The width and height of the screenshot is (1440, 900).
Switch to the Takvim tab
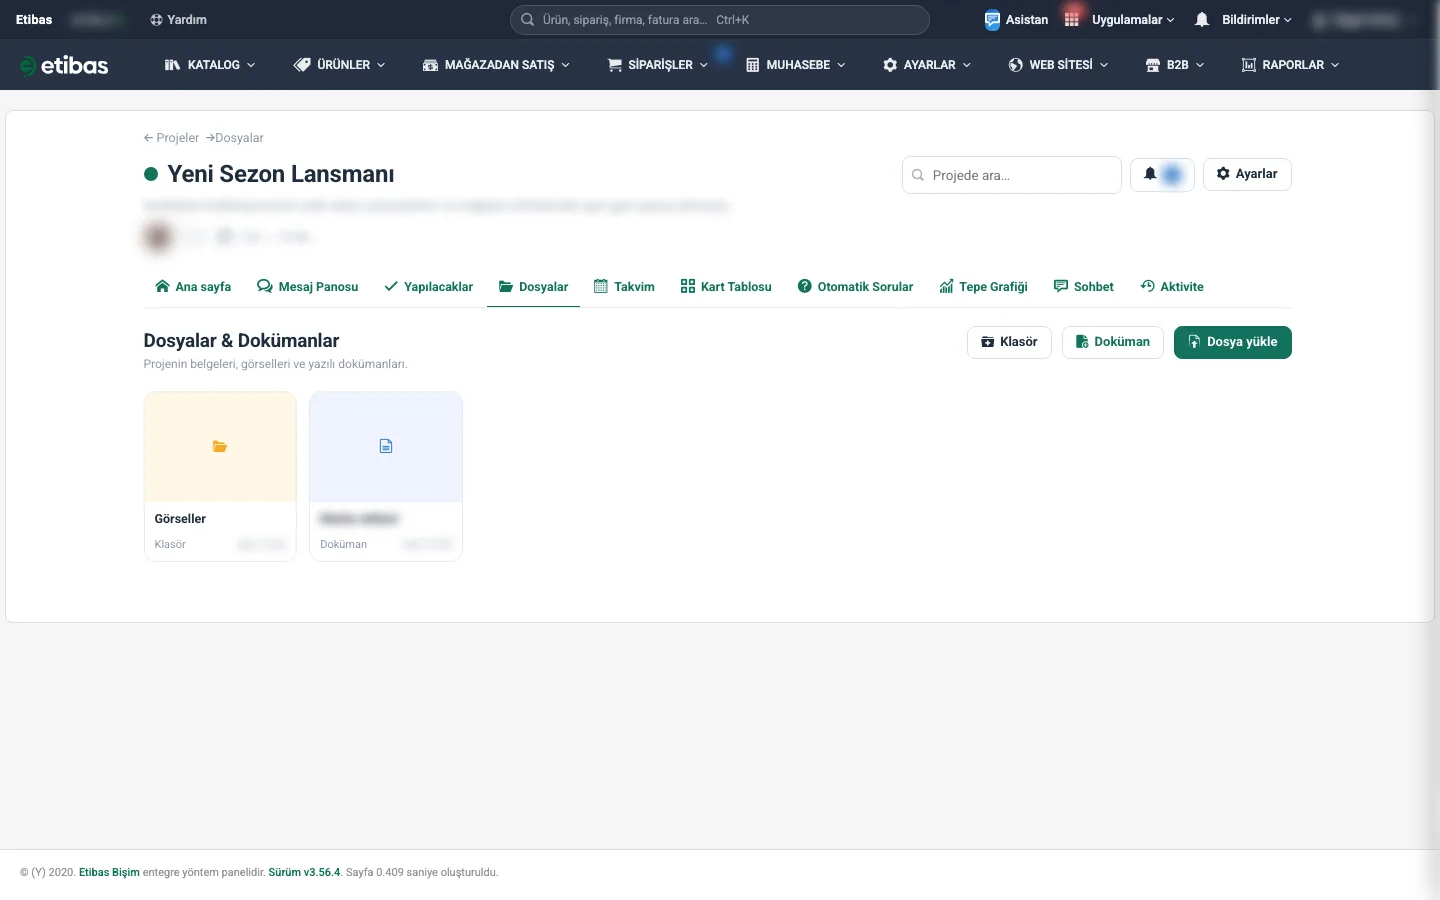pyautogui.click(x=624, y=287)
